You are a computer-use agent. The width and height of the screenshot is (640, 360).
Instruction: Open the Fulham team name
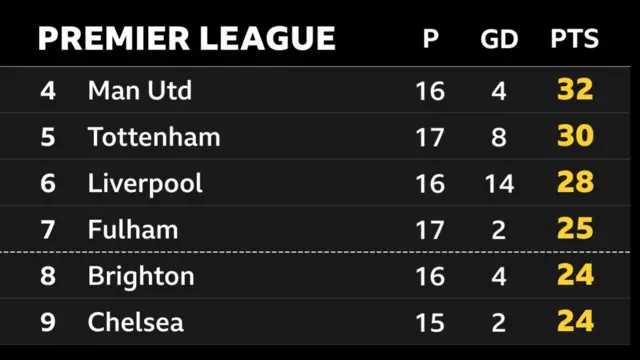coord(133,229)
